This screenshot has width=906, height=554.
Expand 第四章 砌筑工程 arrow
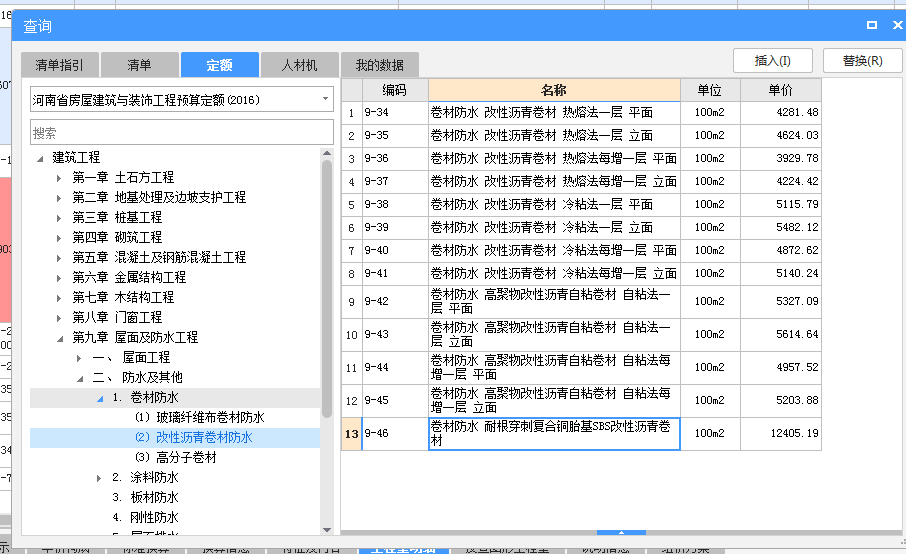(x=59, y=238)
